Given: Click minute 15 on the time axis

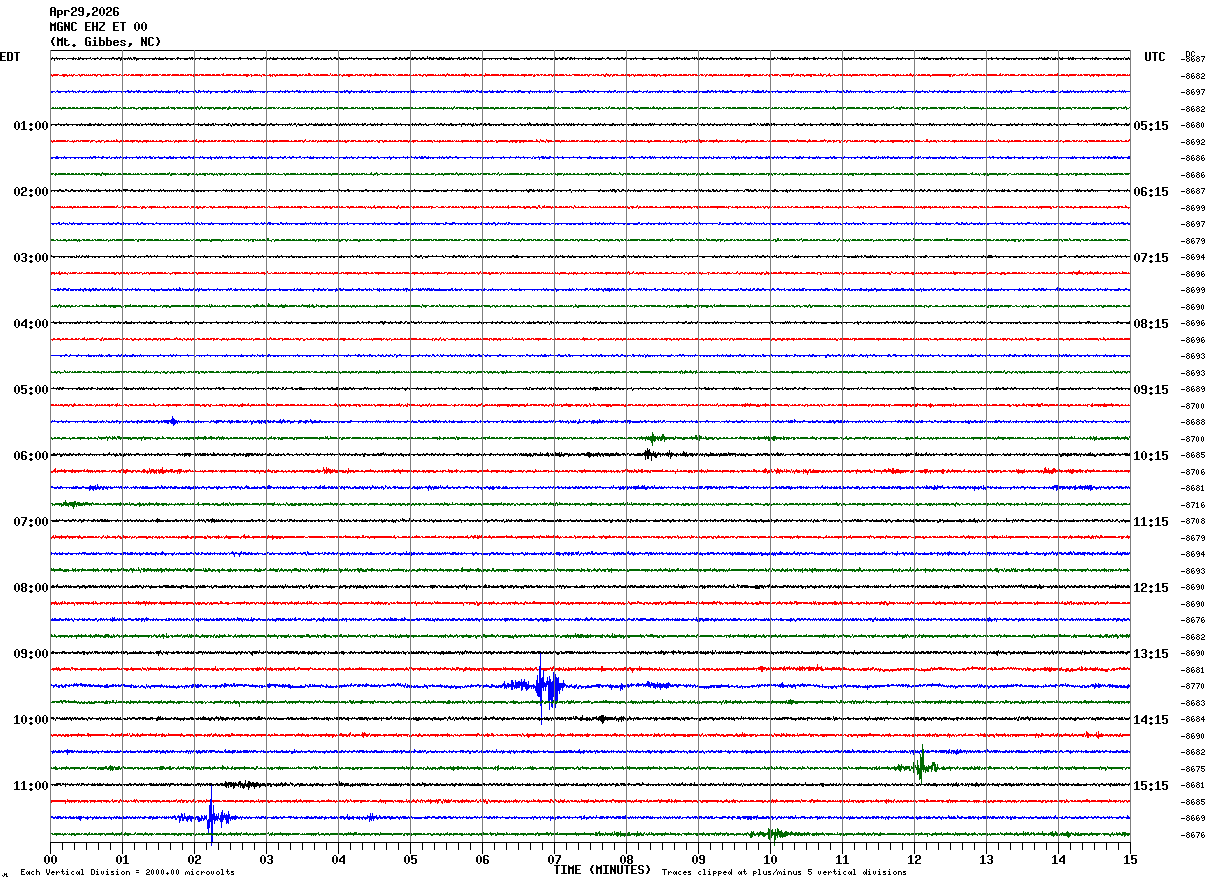Looking at the screenshot, I should [1130, 859].
